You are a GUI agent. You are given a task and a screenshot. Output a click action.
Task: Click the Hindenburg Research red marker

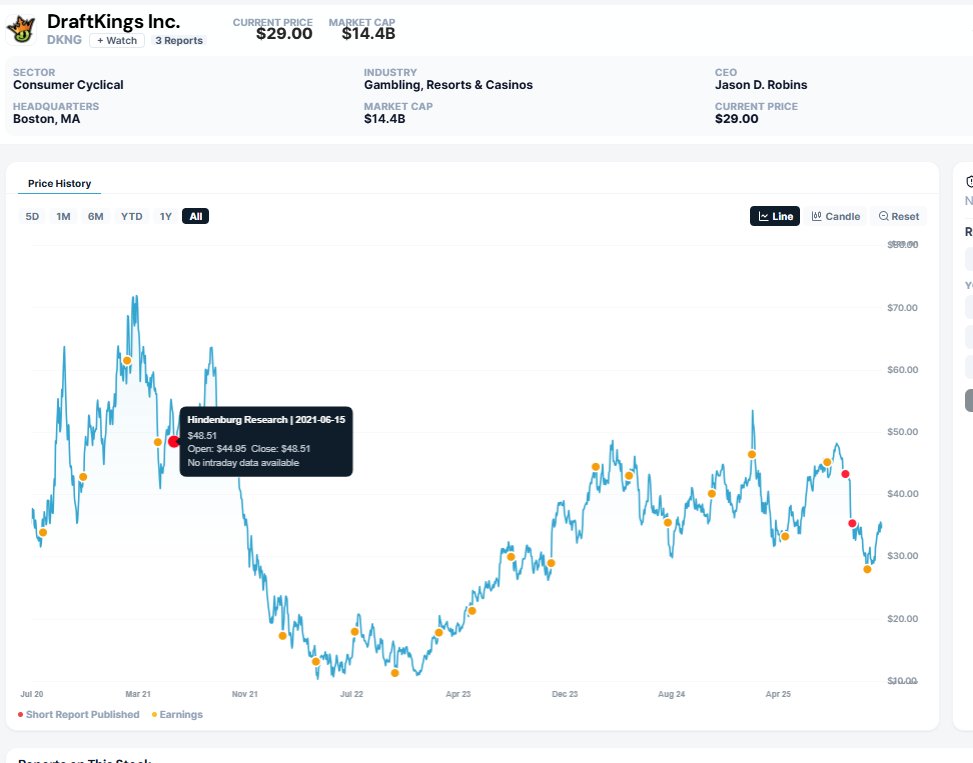pos(174,441)
